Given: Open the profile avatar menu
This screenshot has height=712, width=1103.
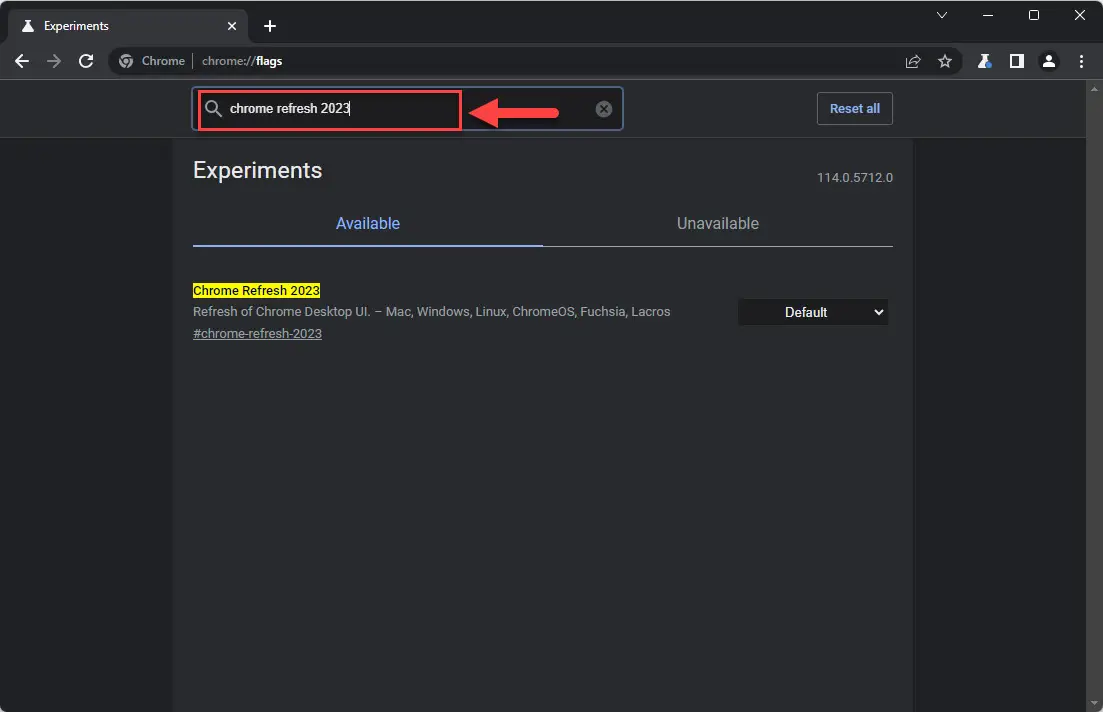Looking at the screenshot, I should (1048, 61).
